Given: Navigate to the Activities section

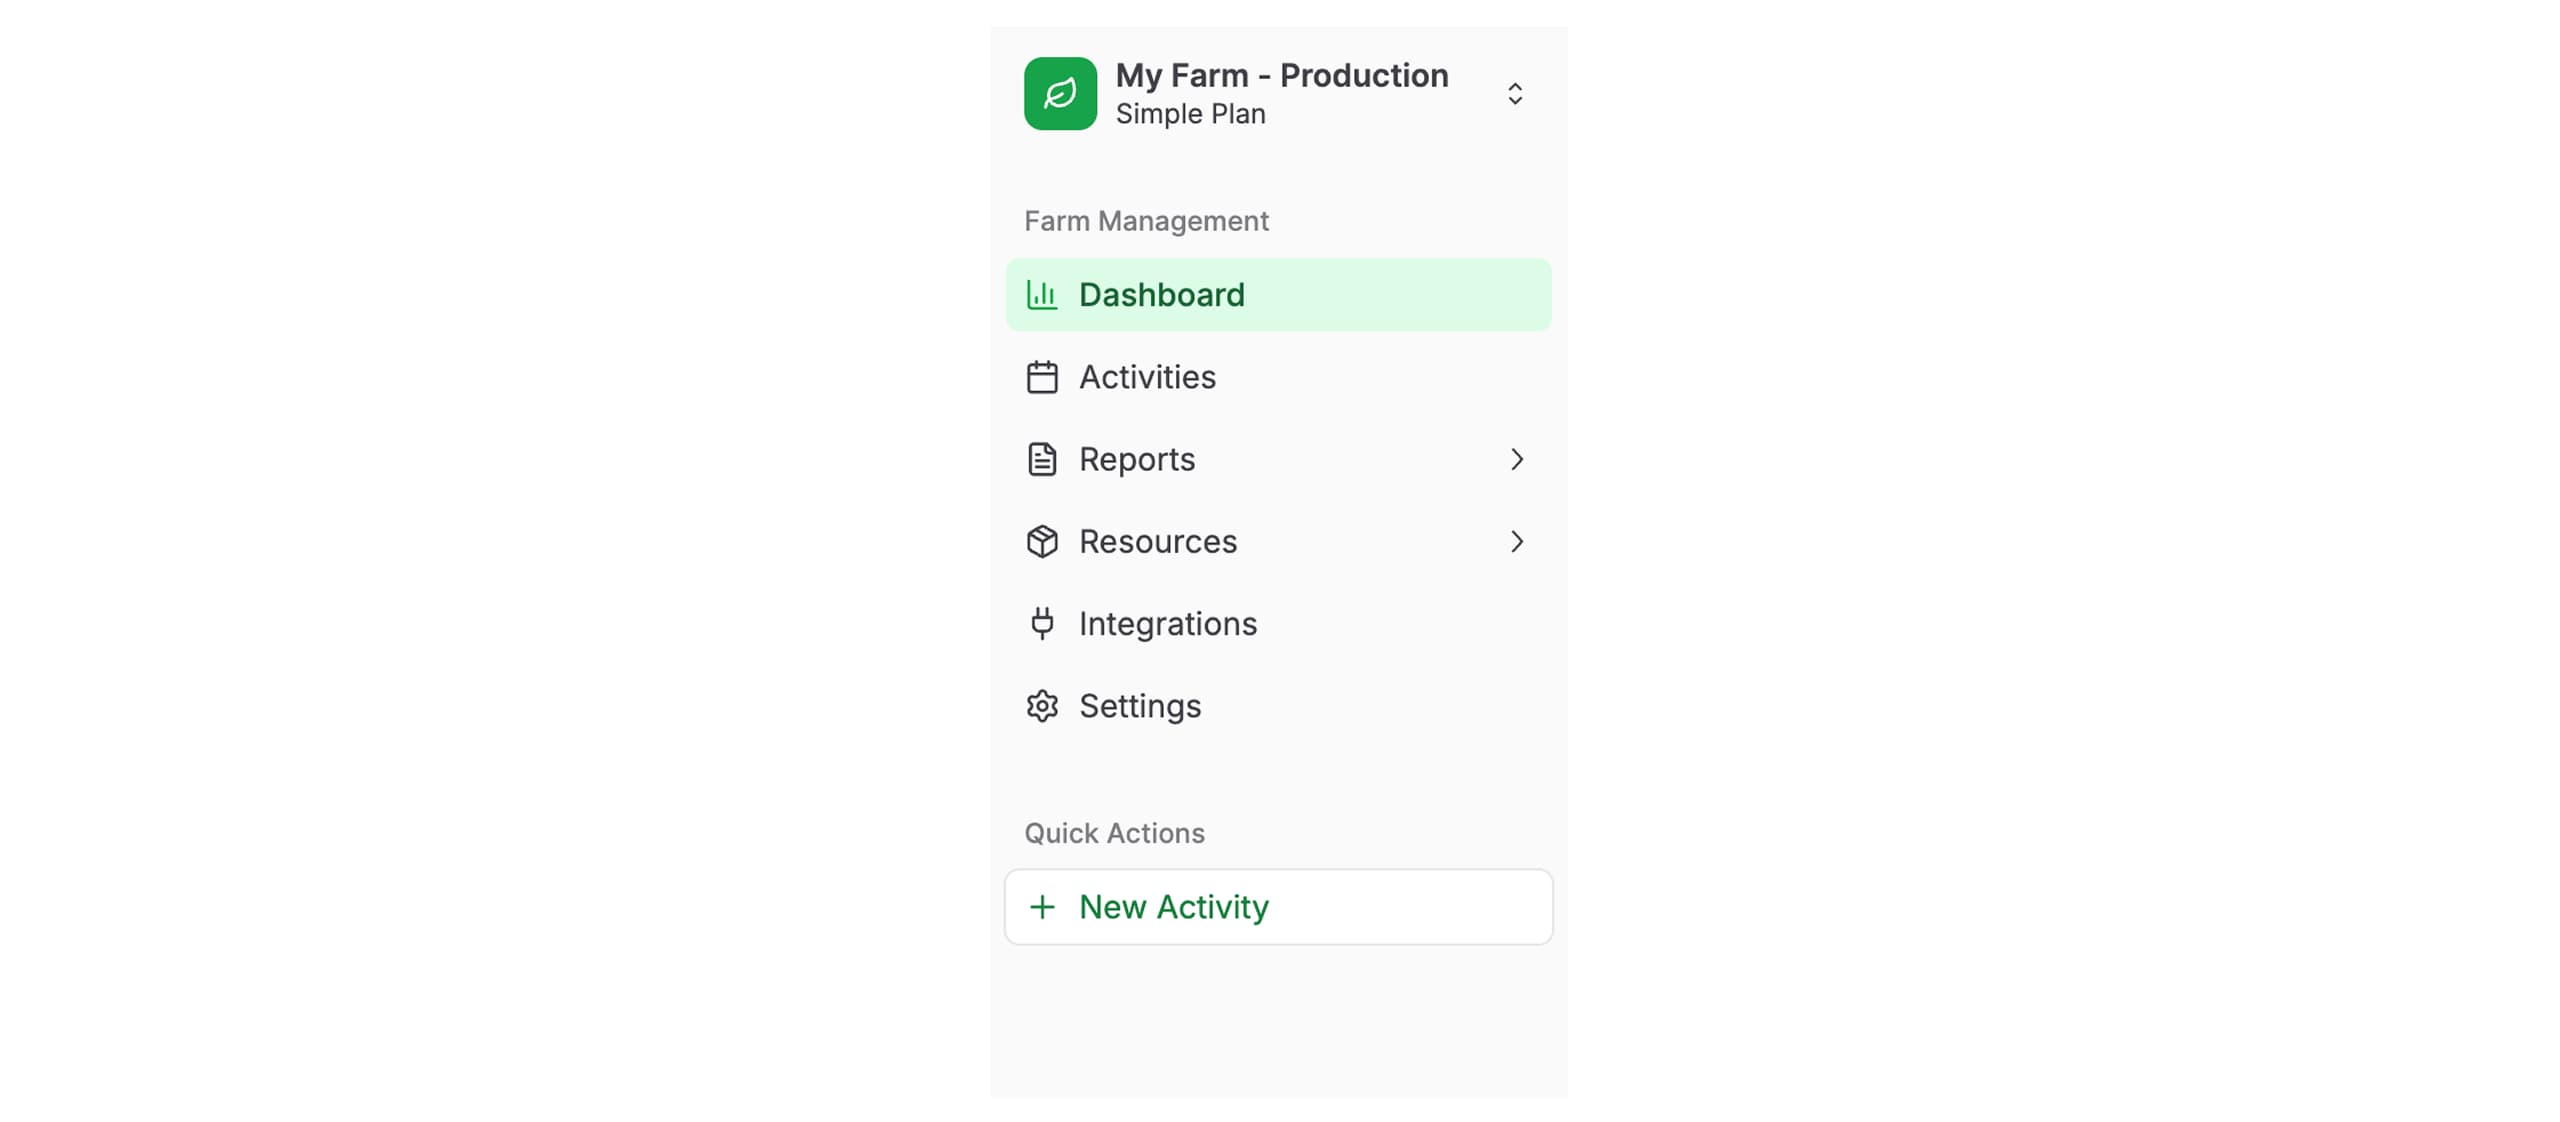Looking at the screenshot, I should point(1147,377).
